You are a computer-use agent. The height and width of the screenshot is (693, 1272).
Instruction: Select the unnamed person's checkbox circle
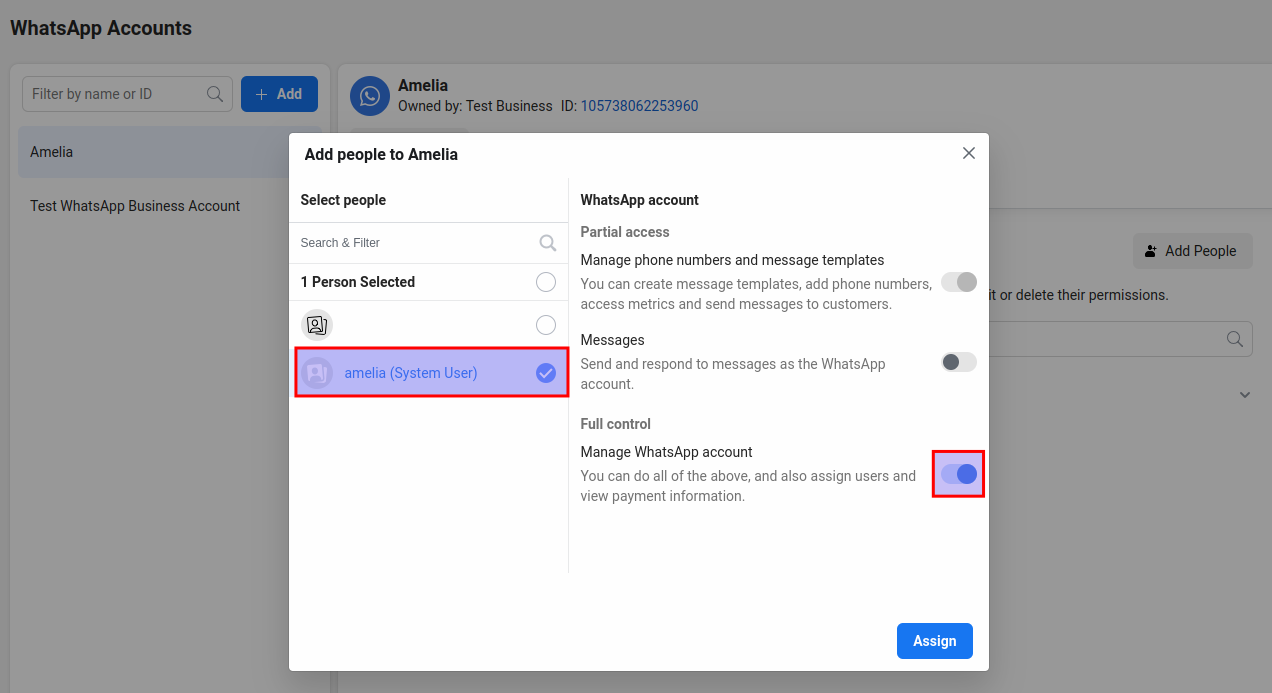pyautogui.click(x=546, y=325)
